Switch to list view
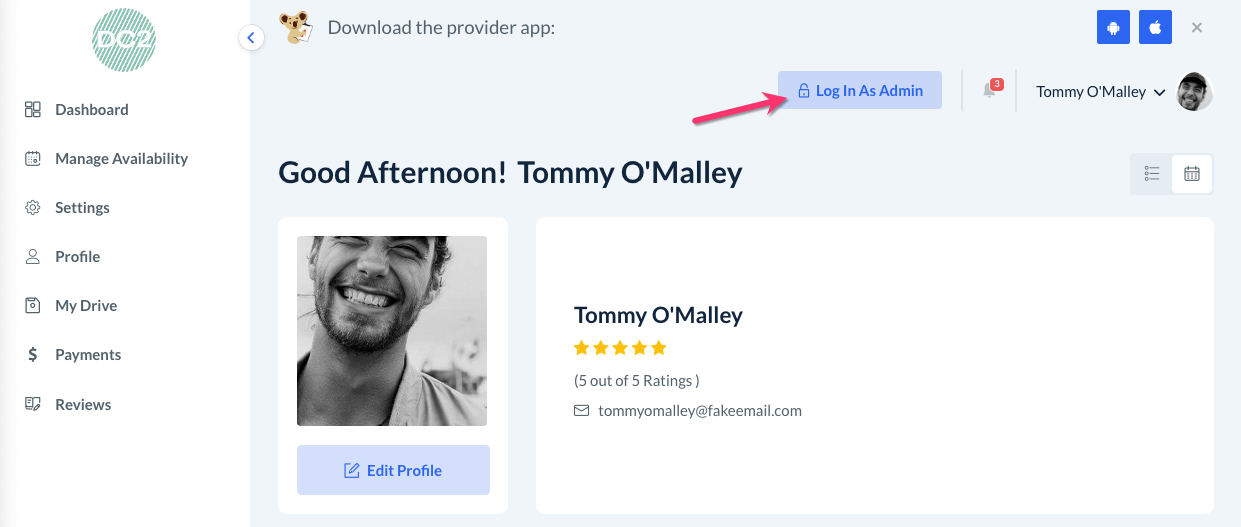Viewport: 1241px width, 527px height. [x=1151, y=174]
